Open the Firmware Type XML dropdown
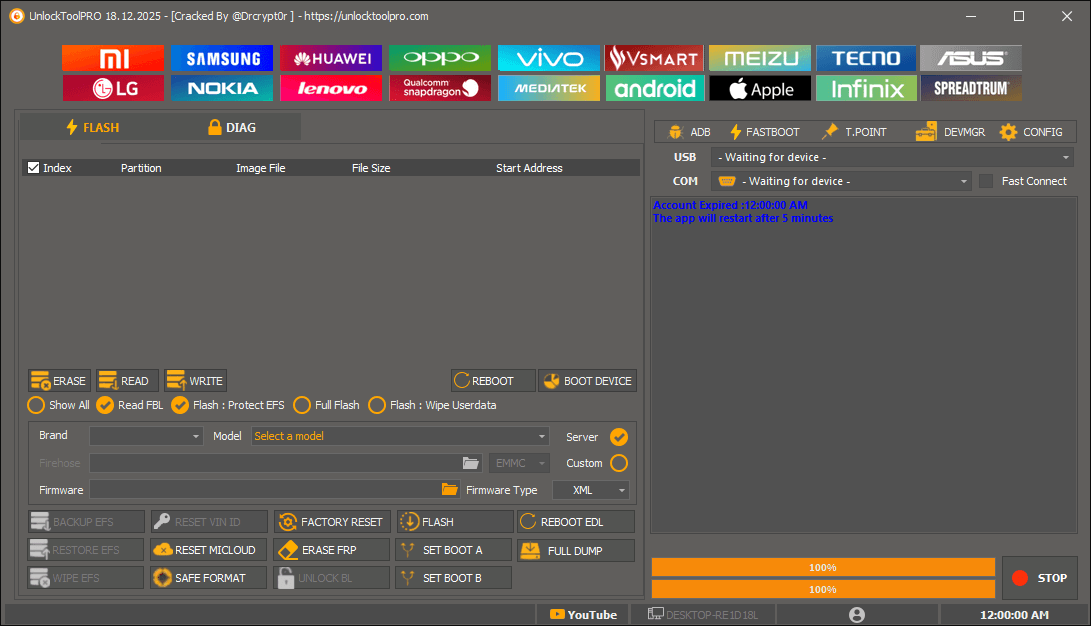 click(x=591, y=490)
